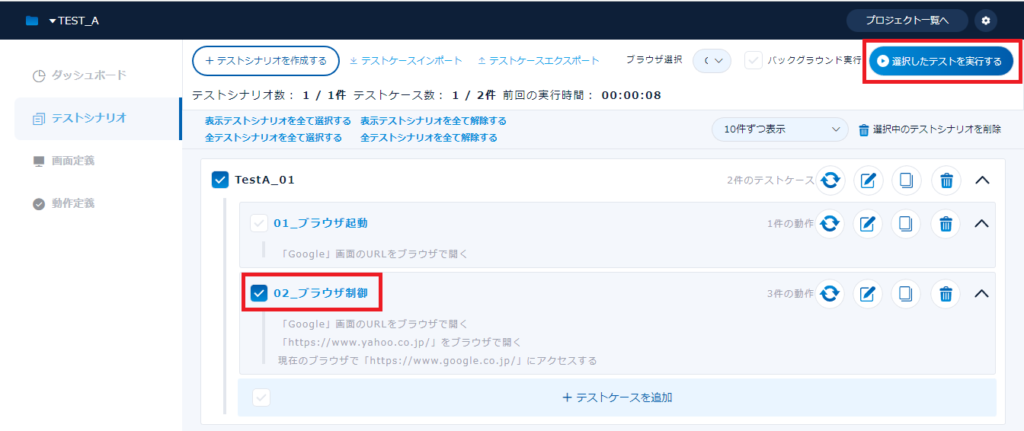
Task: Click the refresh icon on TestA_01 row
Action: point(829,180)
